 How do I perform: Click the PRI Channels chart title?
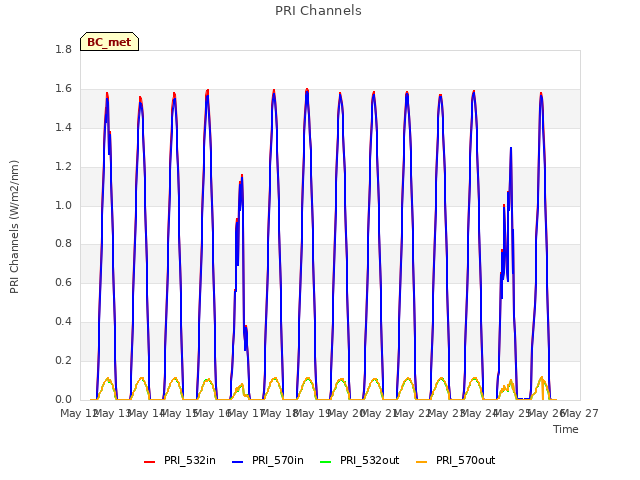pos(318,11)
